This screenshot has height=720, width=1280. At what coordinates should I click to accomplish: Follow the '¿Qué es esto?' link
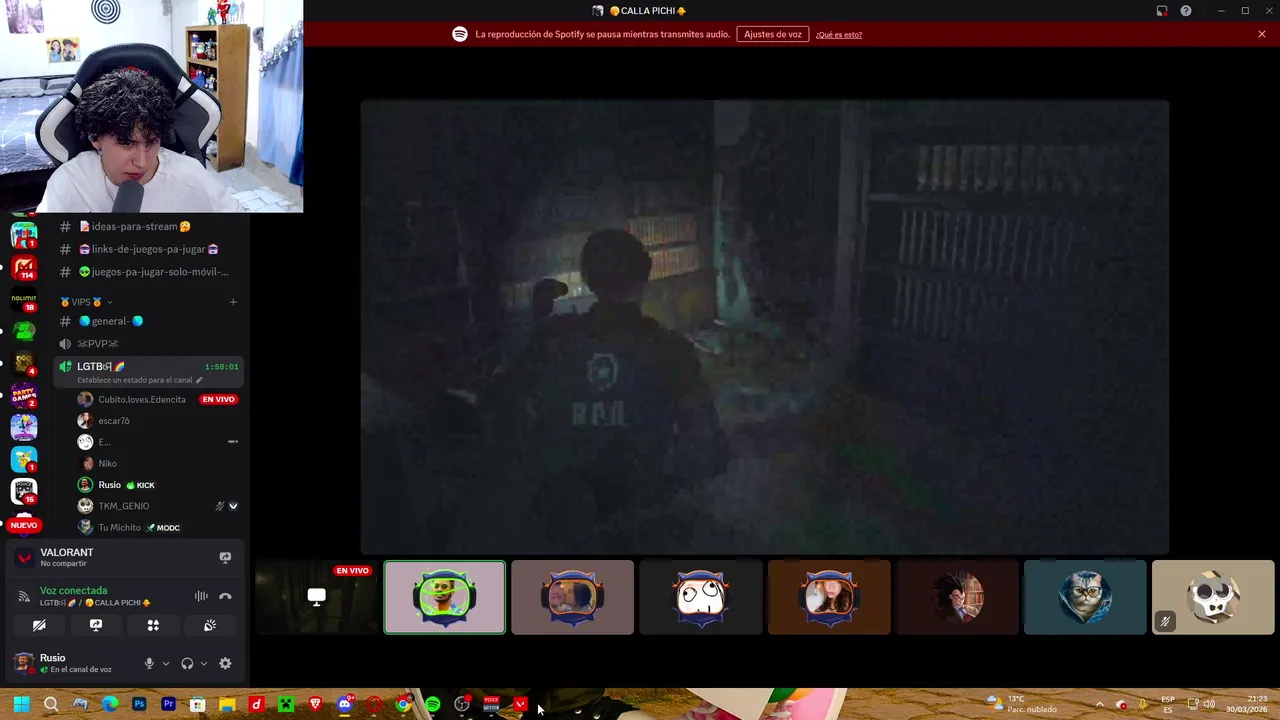(x=838, y=35)
